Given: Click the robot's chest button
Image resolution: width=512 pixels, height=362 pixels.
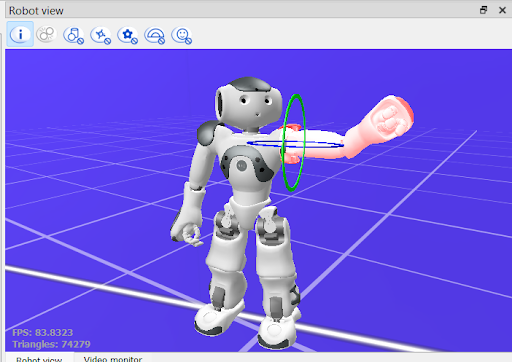Looking at the screenshot, I should (241, 165).
